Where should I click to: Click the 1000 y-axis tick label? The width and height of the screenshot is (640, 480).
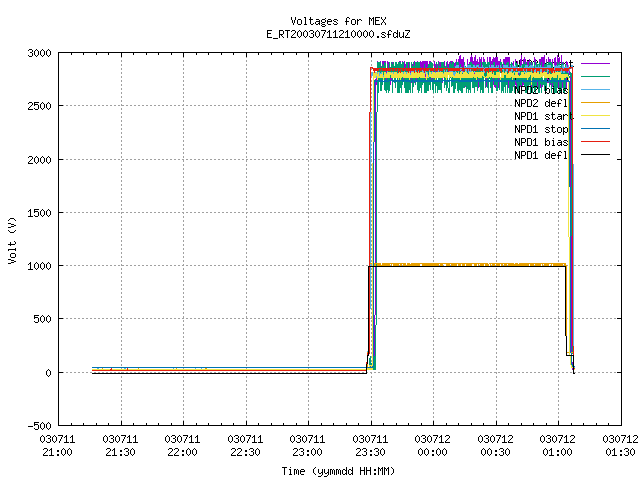coord(40,266)
